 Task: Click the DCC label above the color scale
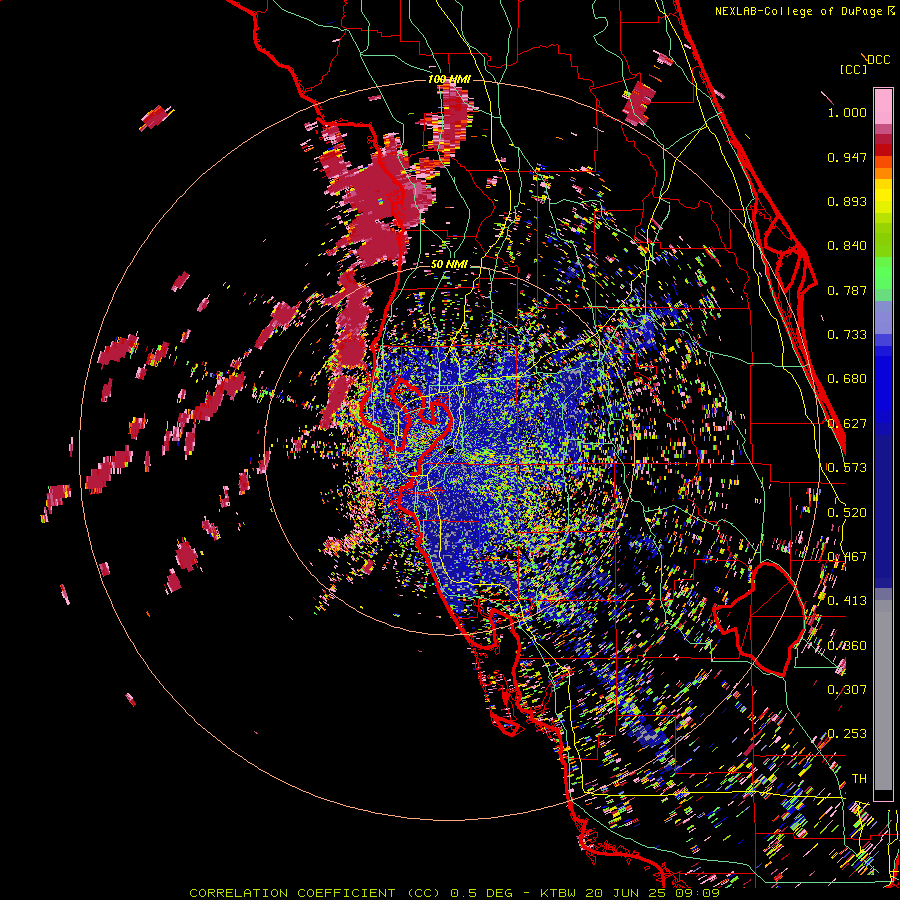878,60
